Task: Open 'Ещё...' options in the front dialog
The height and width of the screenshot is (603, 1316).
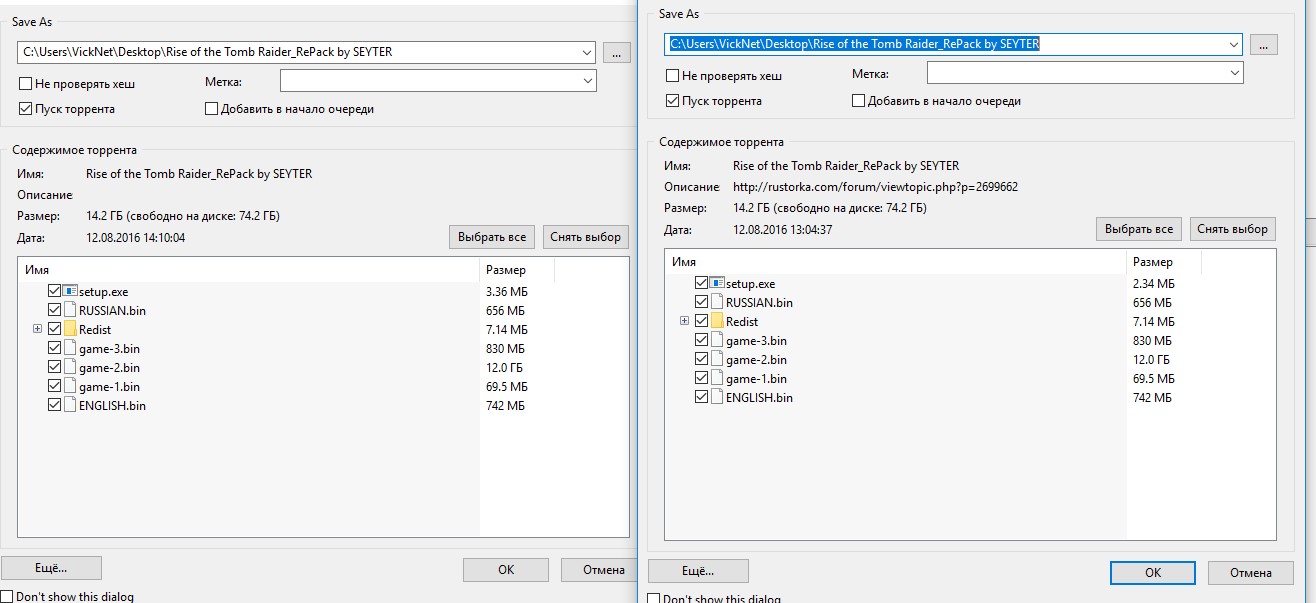Action: click(x=698, y=571)
